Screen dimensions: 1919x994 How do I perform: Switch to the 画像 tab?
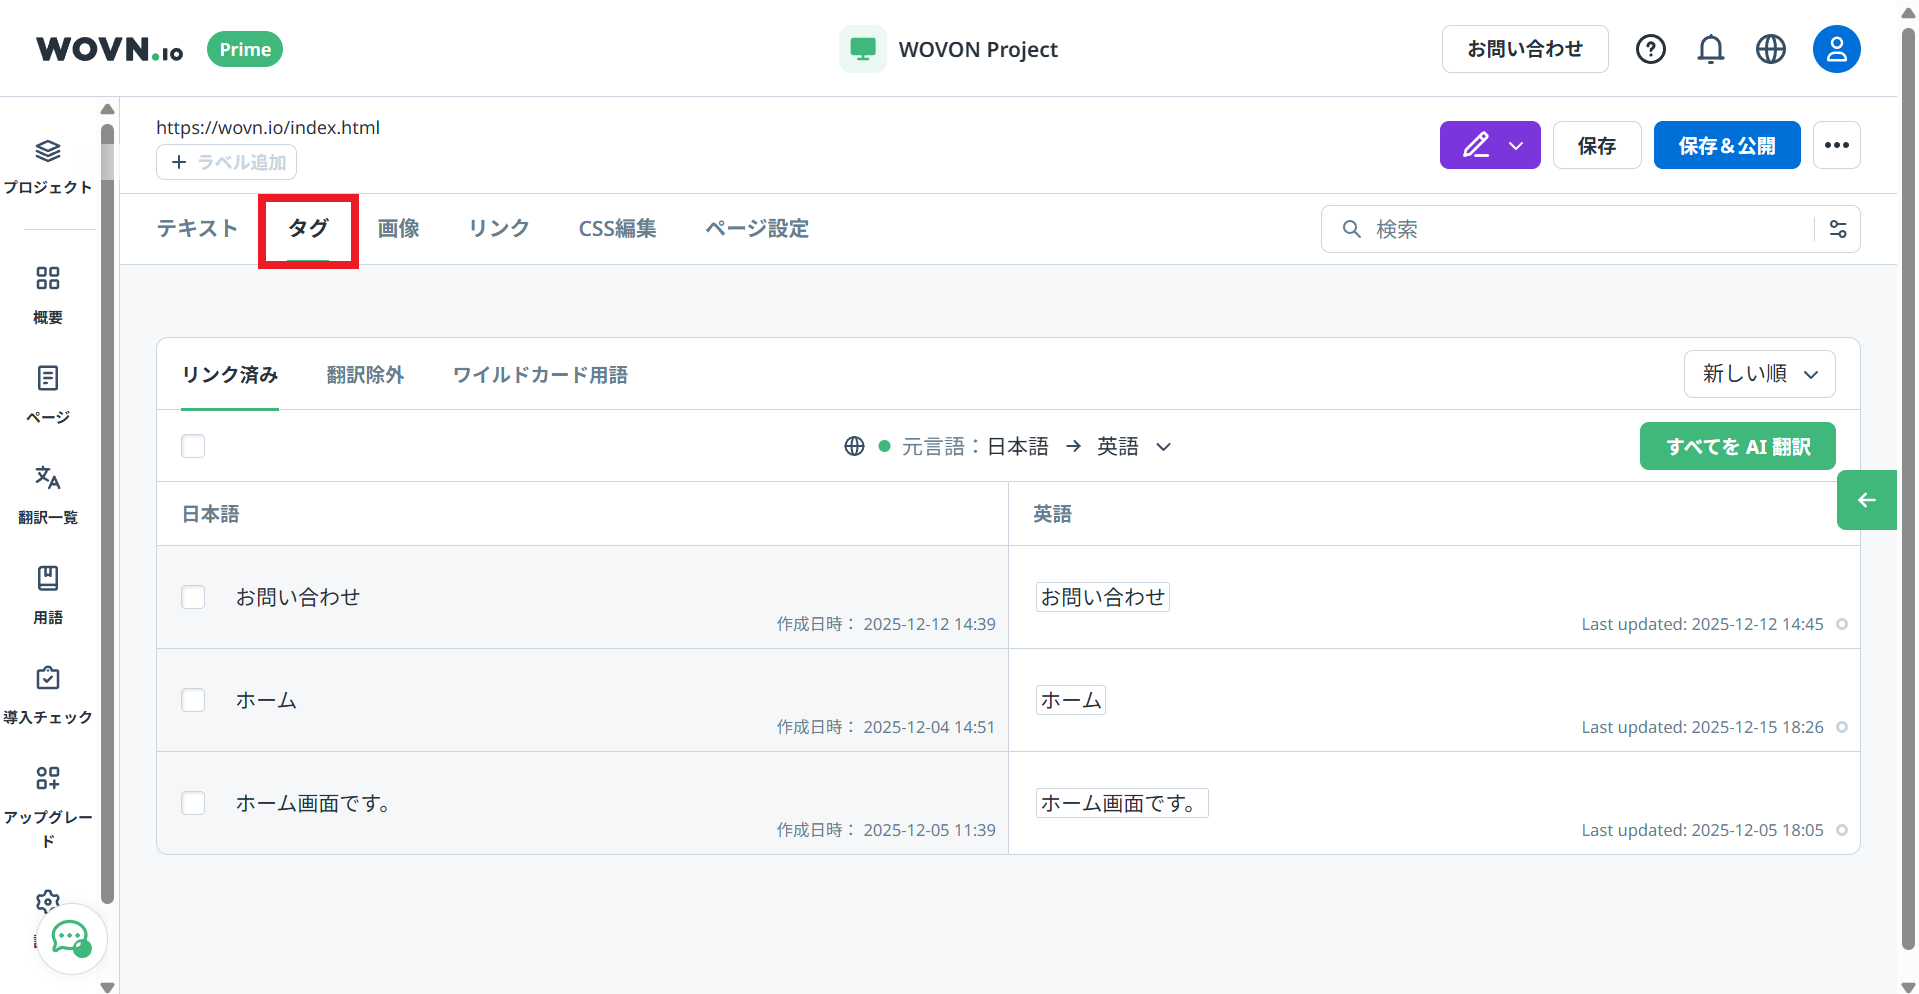point(398,229)
